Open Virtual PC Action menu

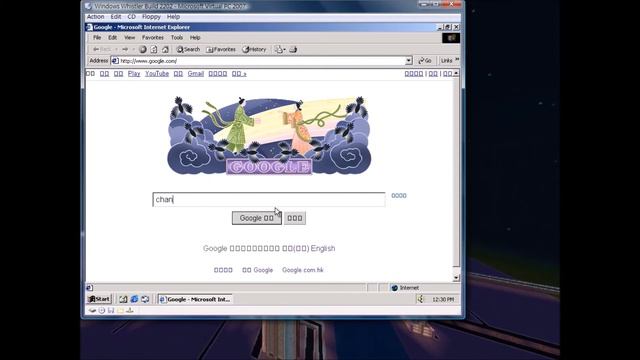96,17
